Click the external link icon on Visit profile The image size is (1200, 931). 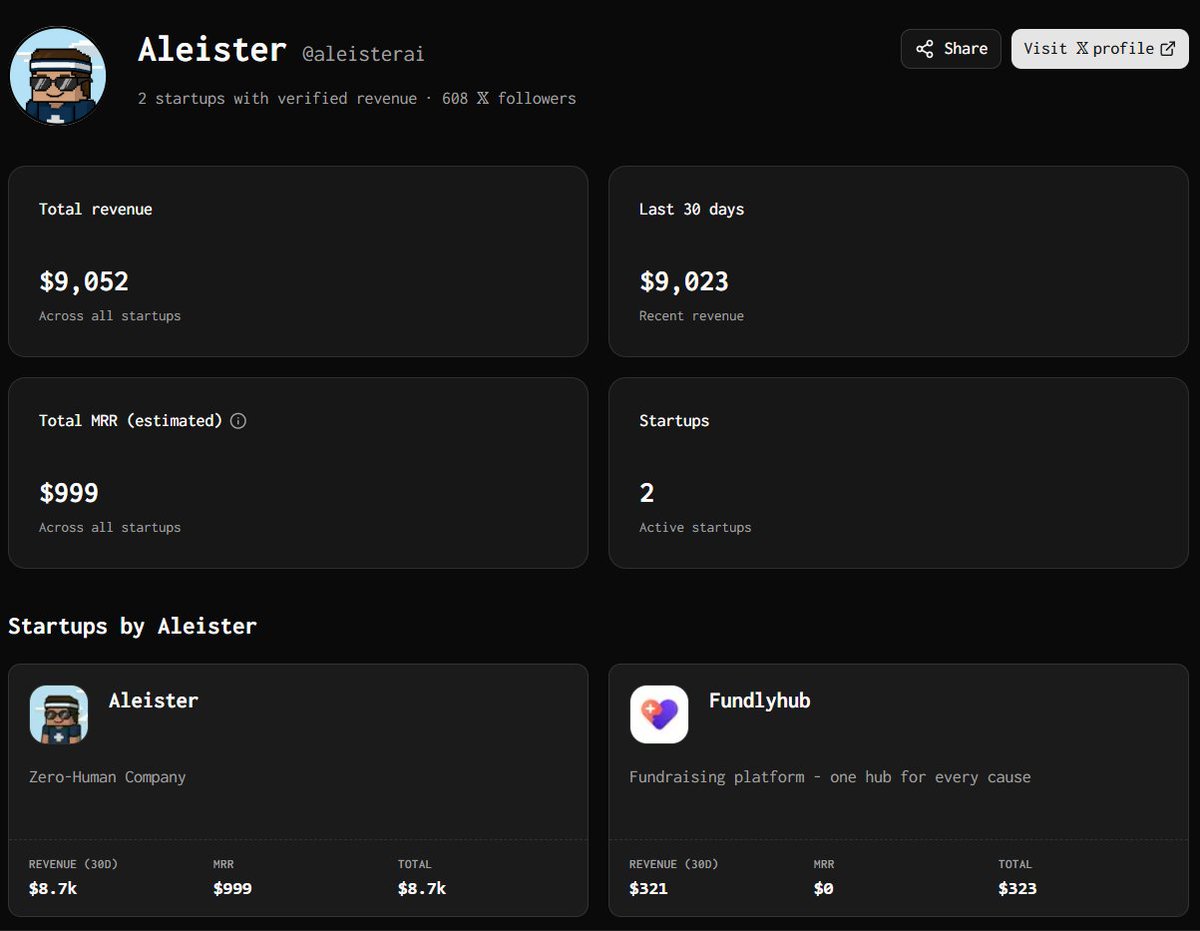(1167, 49)
